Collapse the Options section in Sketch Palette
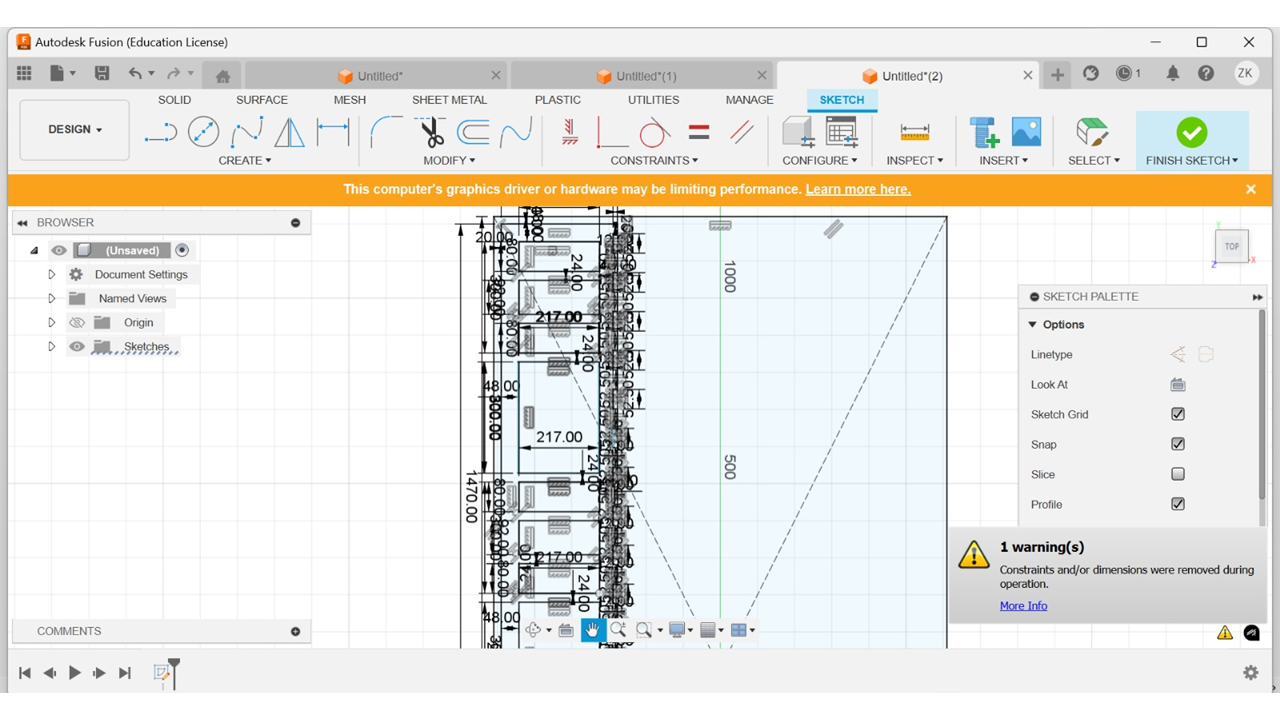1280x720 pixels. click(1033, 324)
